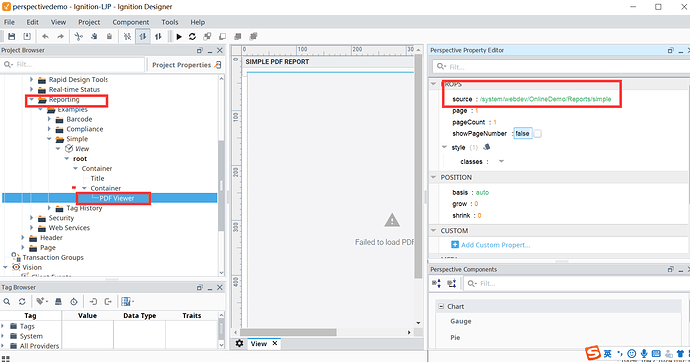Screen dimensions: 690x362
Task: Open the Edit menu
Action: [33, 22]
